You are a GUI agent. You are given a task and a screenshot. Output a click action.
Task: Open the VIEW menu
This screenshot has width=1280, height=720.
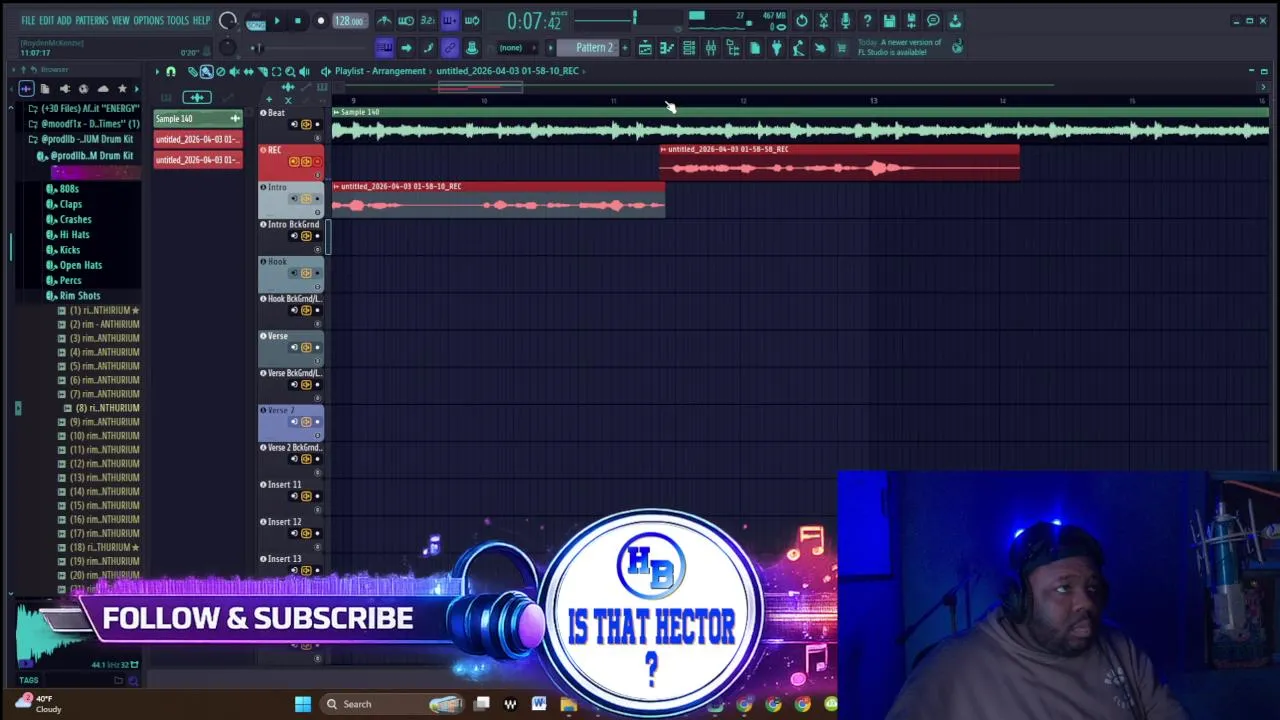(120, 20)
